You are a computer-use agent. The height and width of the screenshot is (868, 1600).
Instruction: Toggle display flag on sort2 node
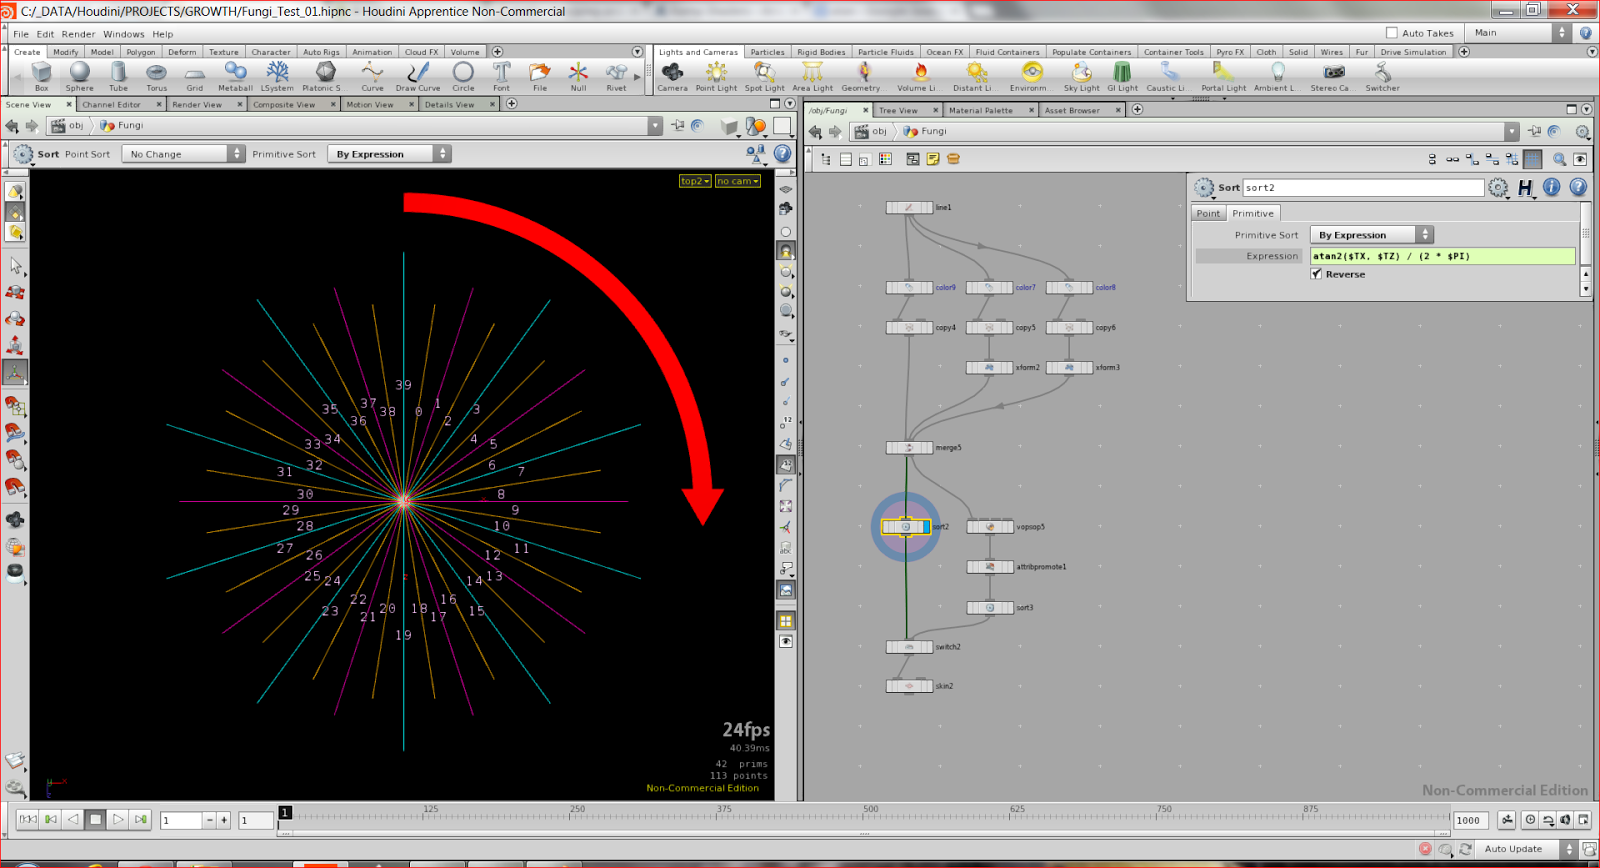[x=926, y=527]
